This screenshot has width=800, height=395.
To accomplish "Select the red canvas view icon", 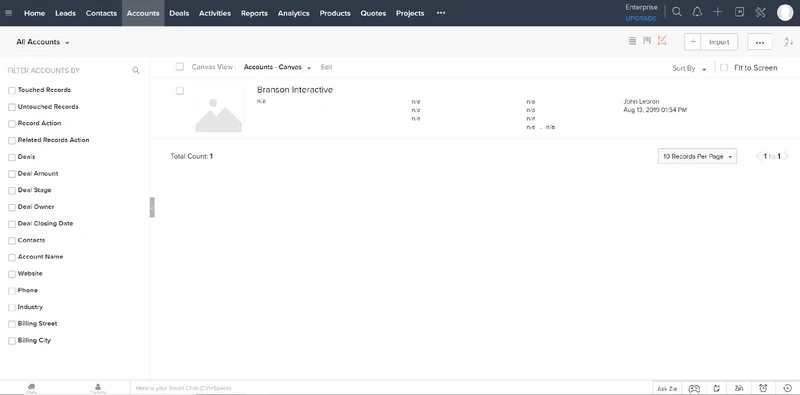I will pyautogui.click(x=662, y=40).
